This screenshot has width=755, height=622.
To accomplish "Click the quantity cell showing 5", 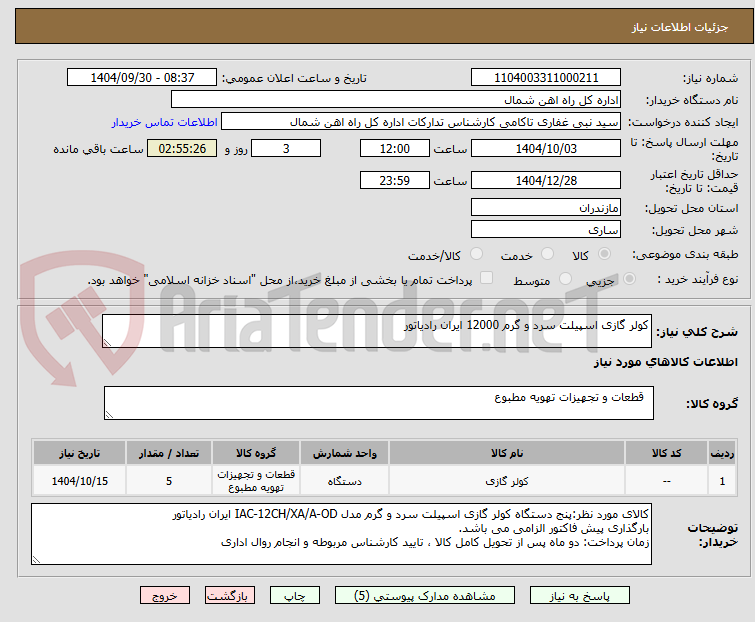I will click(169, 480).
